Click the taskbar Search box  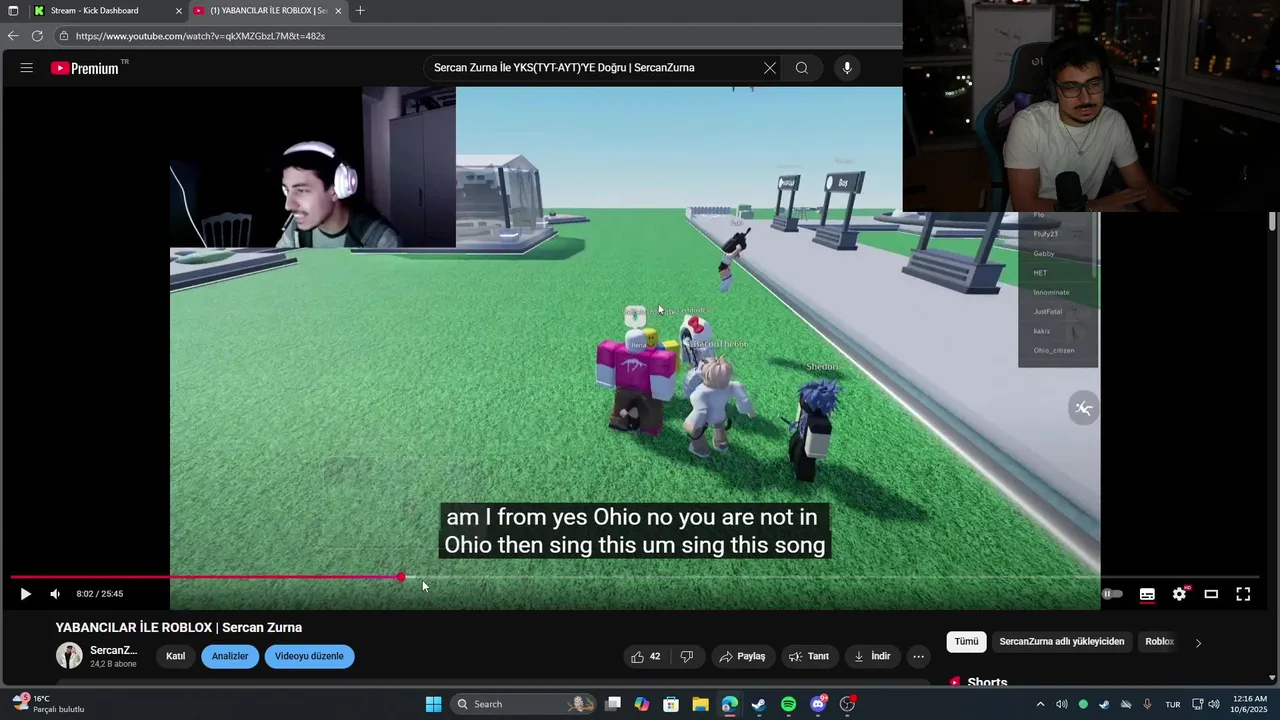pyautogui.click(x=523, y=704)
